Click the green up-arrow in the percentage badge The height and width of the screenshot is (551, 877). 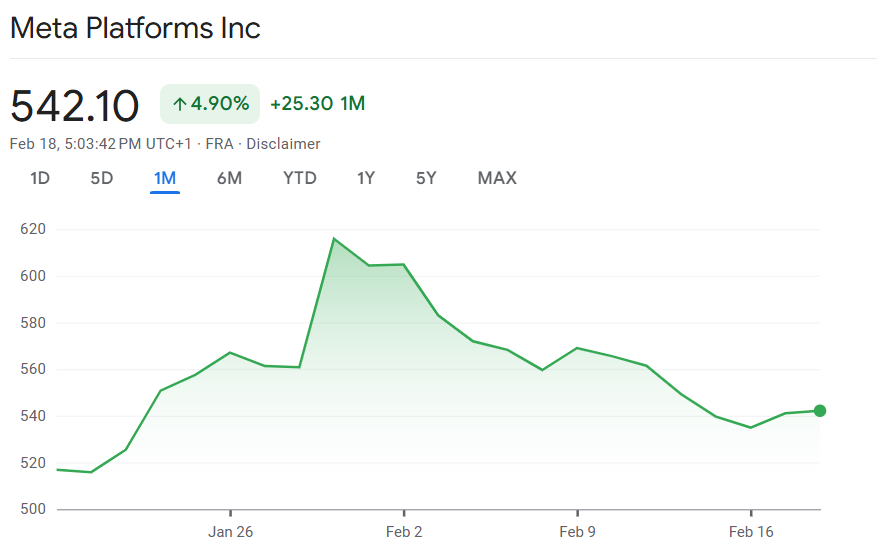point(180,104)
